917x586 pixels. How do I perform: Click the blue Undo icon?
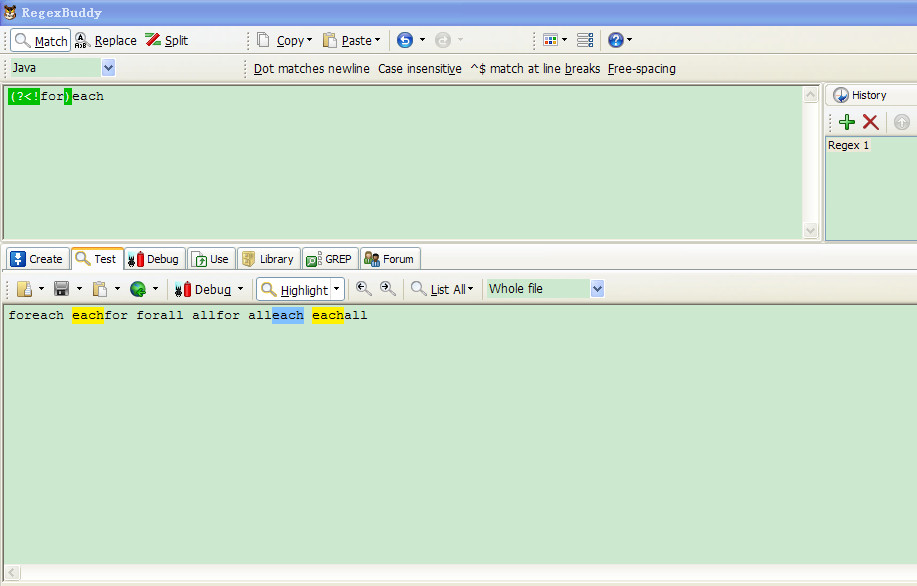tap(405, 40)
